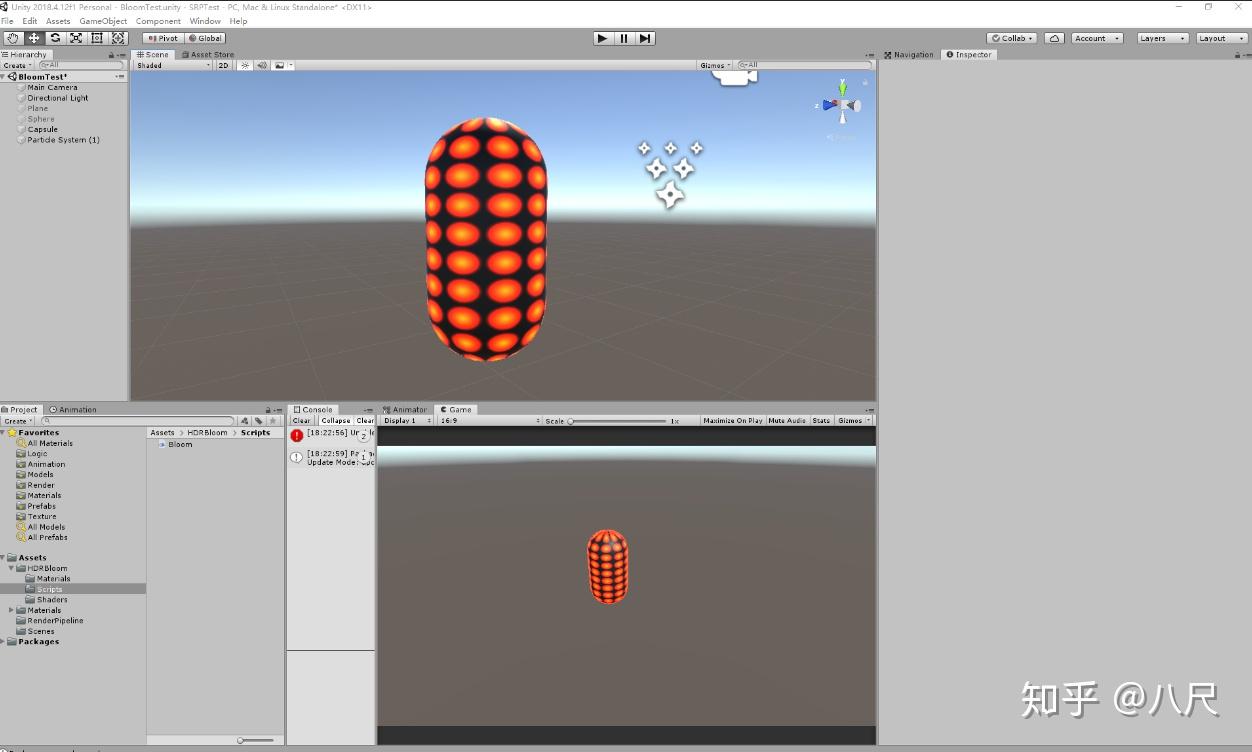Select the Move tool
This screenshot has height=752, width=1252.
point(34,37)
